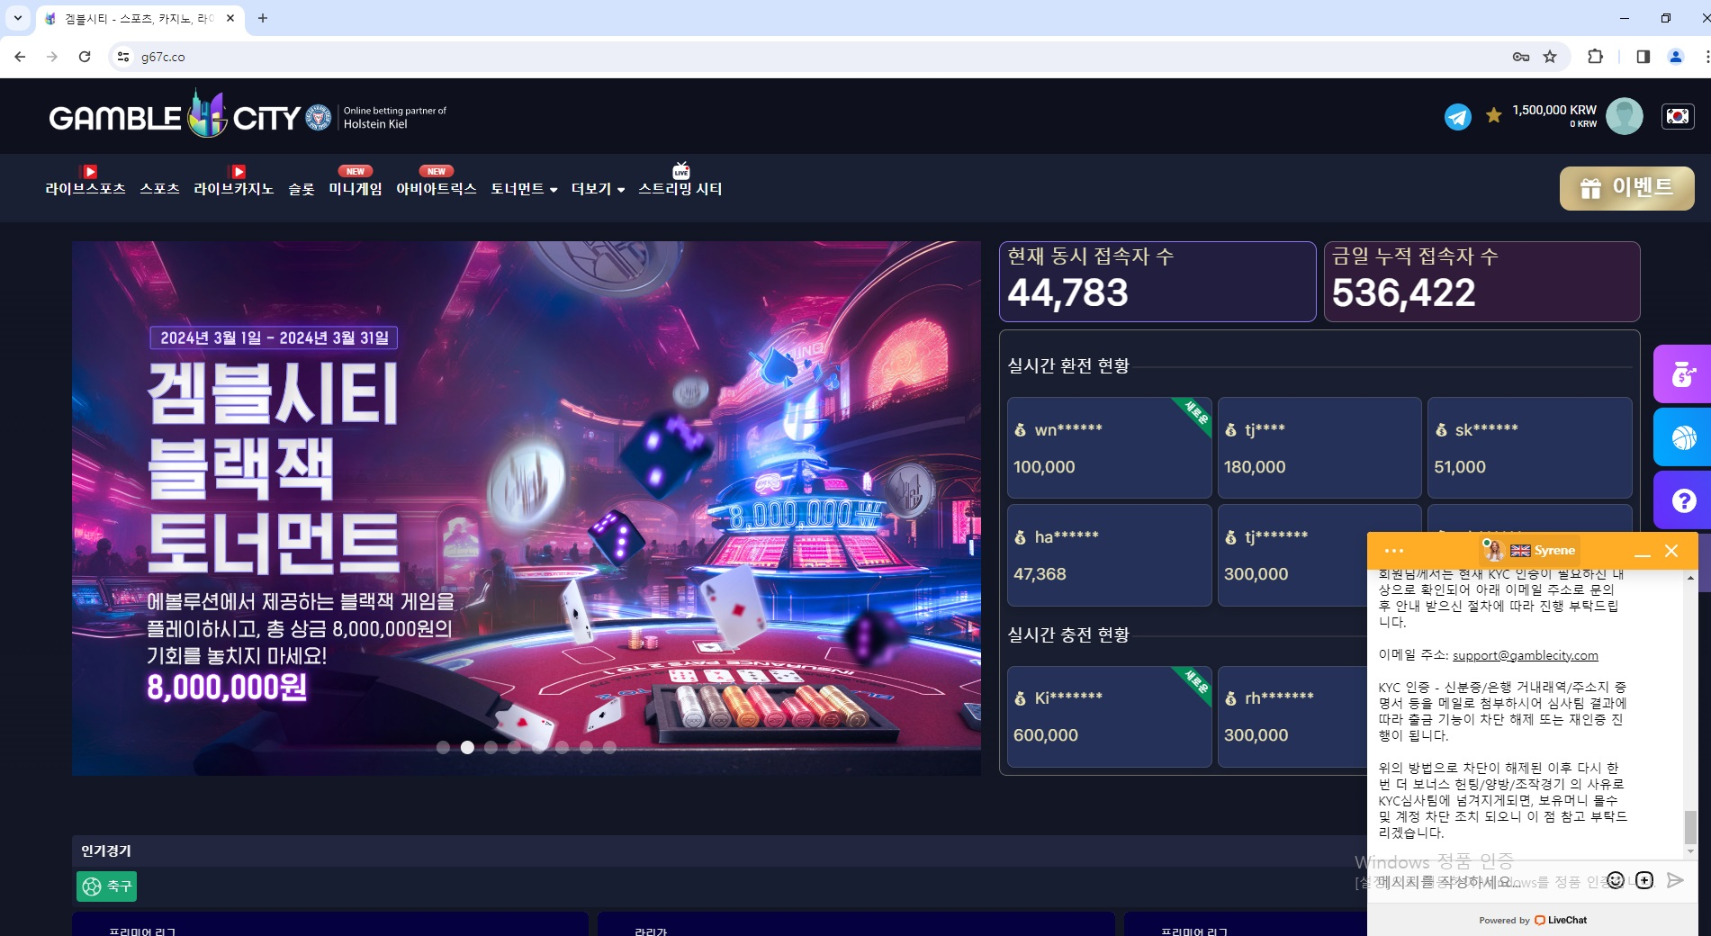Go back to previous page
Image resolution: width=1711 pixels, height=936 pixels.
[20, 57]
